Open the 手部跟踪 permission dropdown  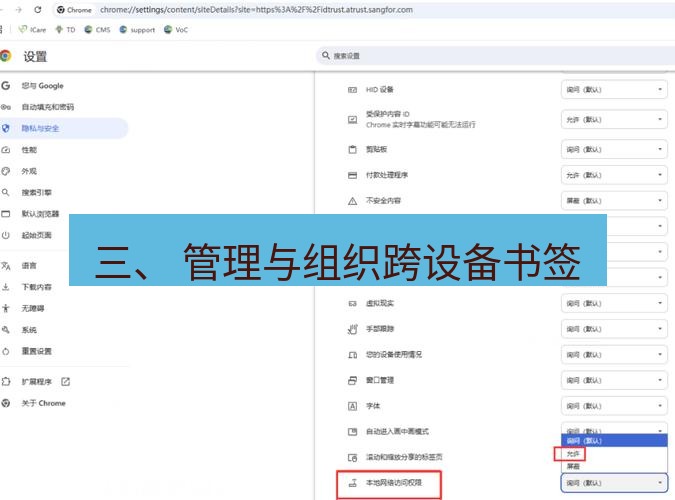click(614, 329)
